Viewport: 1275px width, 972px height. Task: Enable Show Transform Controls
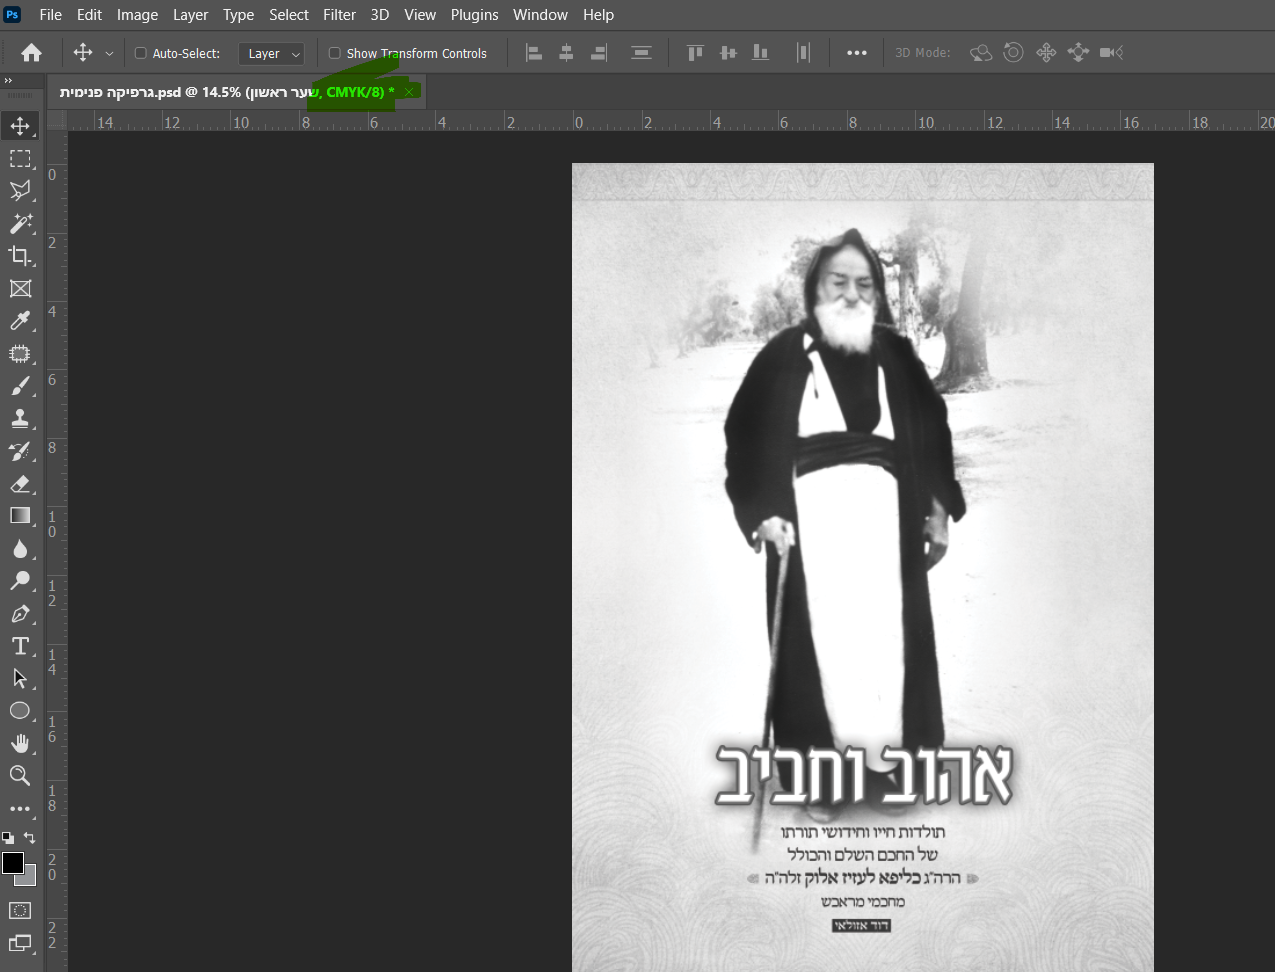tap(334, 52)
